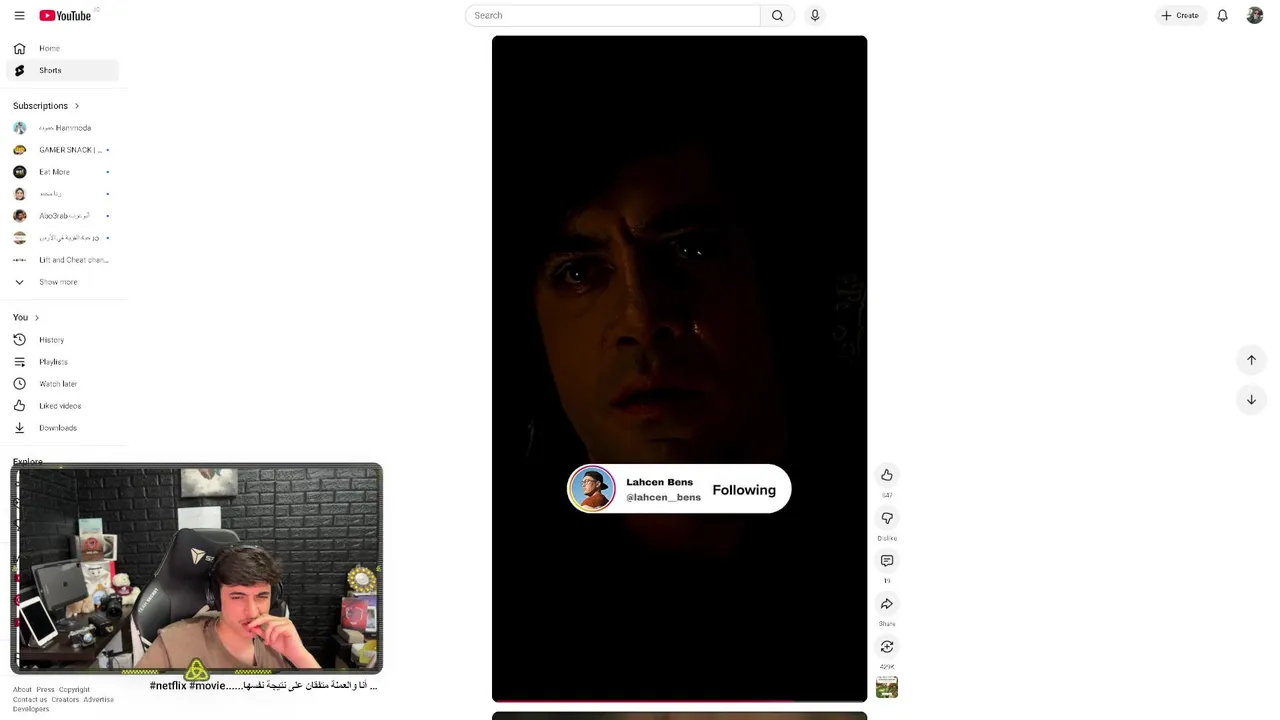Open the Developers footer link

[31, 709]
